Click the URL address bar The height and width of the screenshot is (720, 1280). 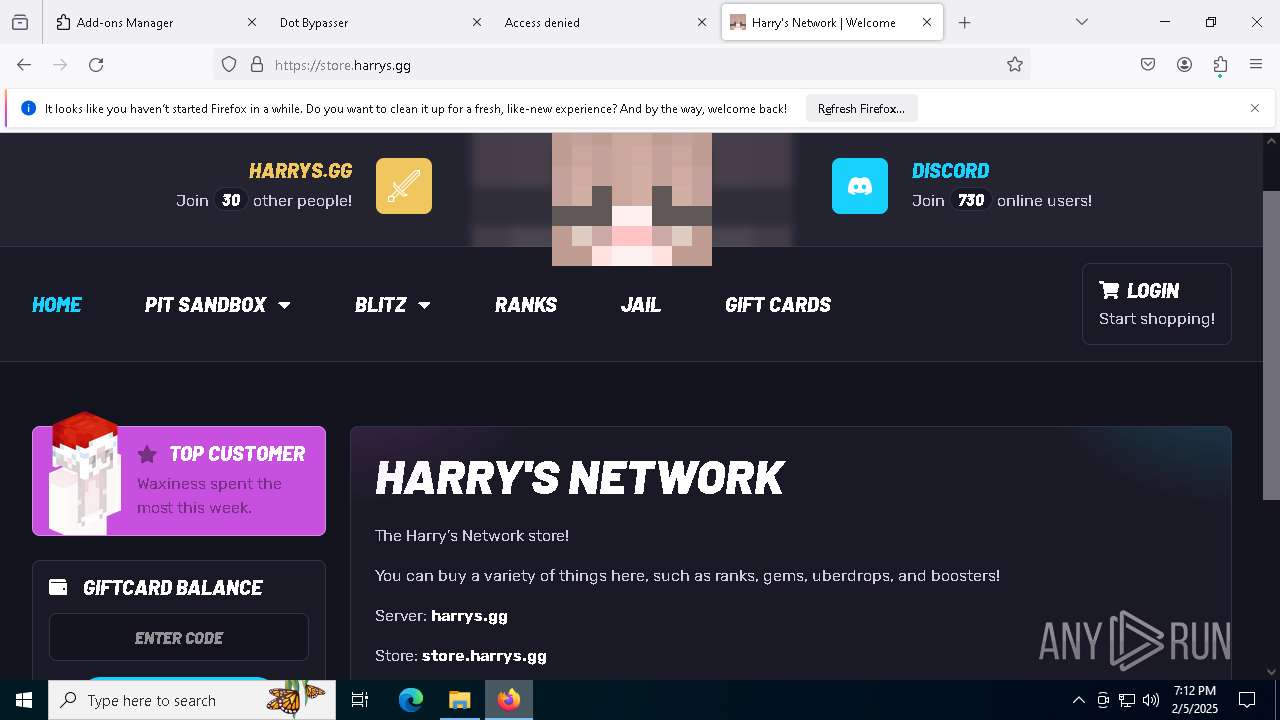click(620, 65)
